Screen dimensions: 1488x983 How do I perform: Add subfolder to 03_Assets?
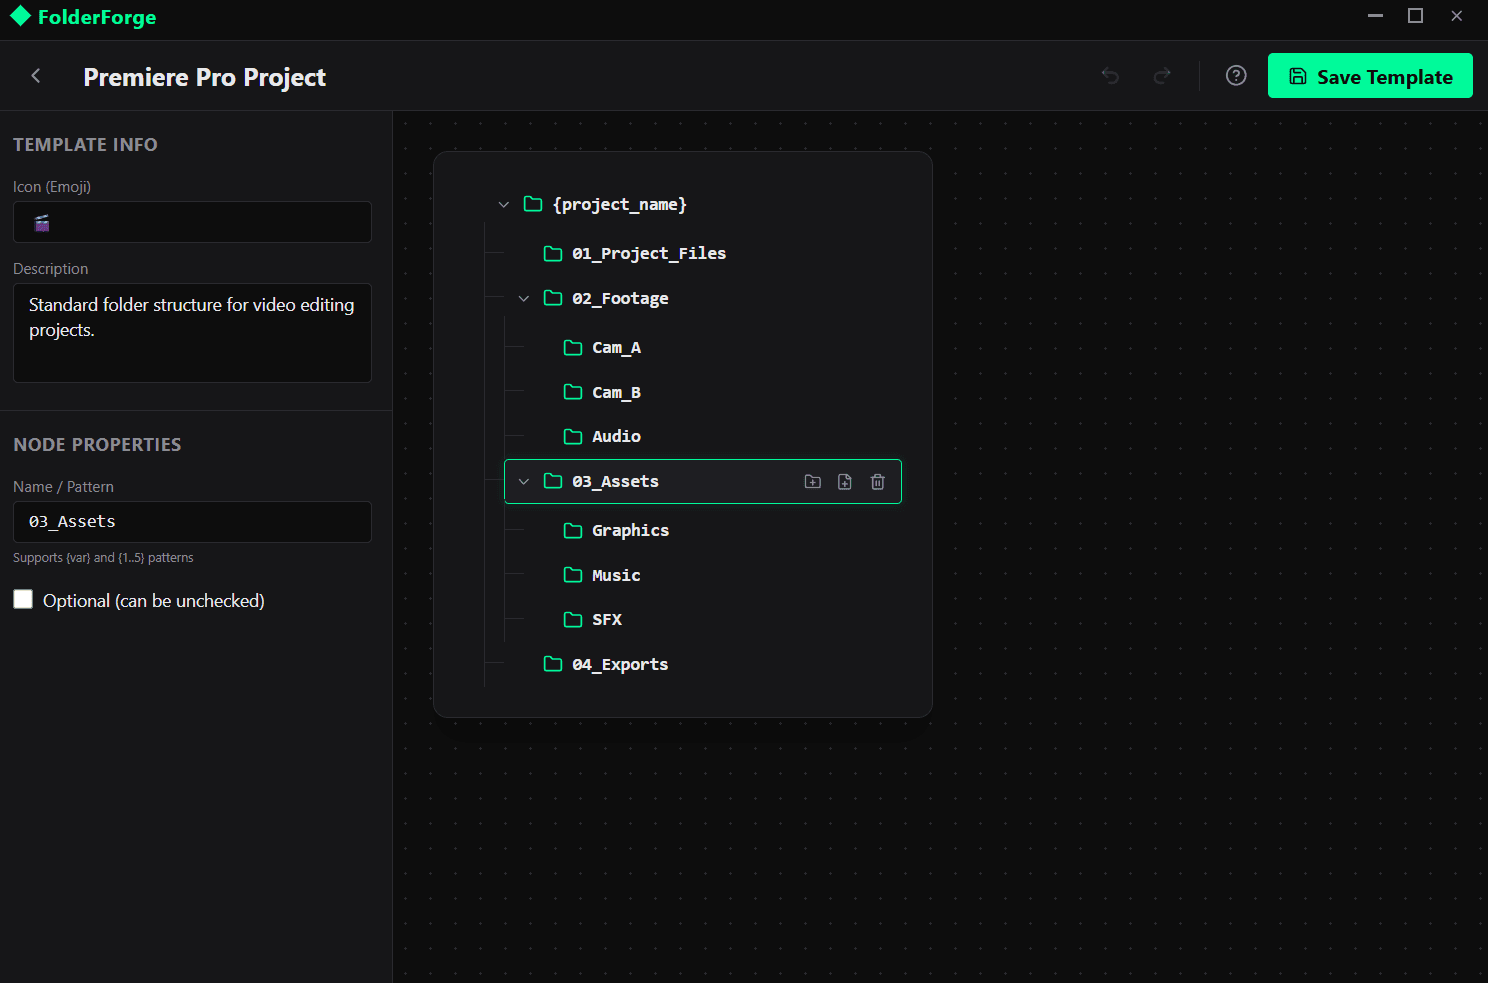tap(813, 482)
